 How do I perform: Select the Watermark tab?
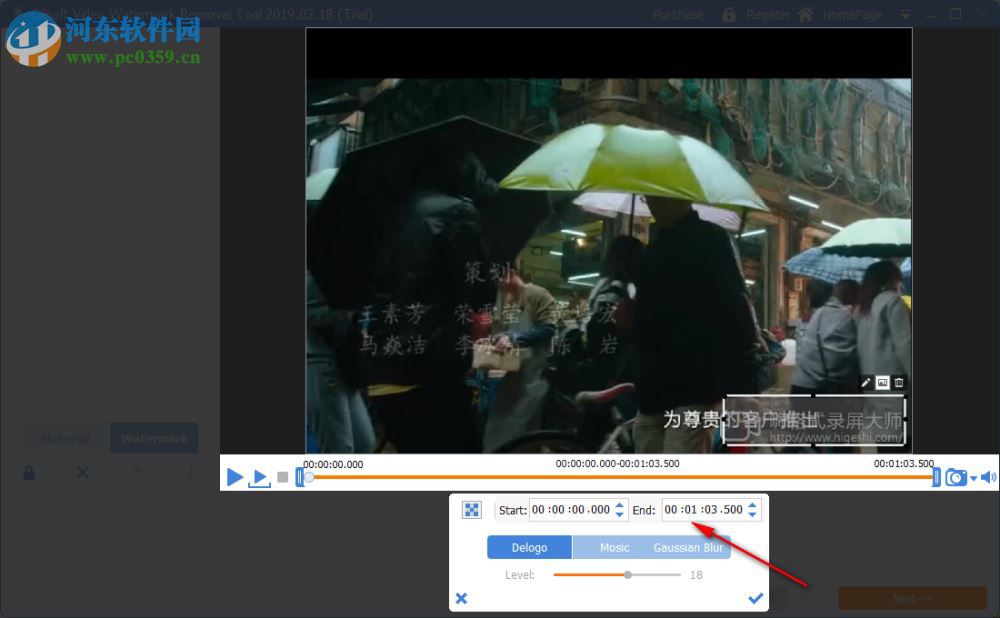(x=154, y=438)
